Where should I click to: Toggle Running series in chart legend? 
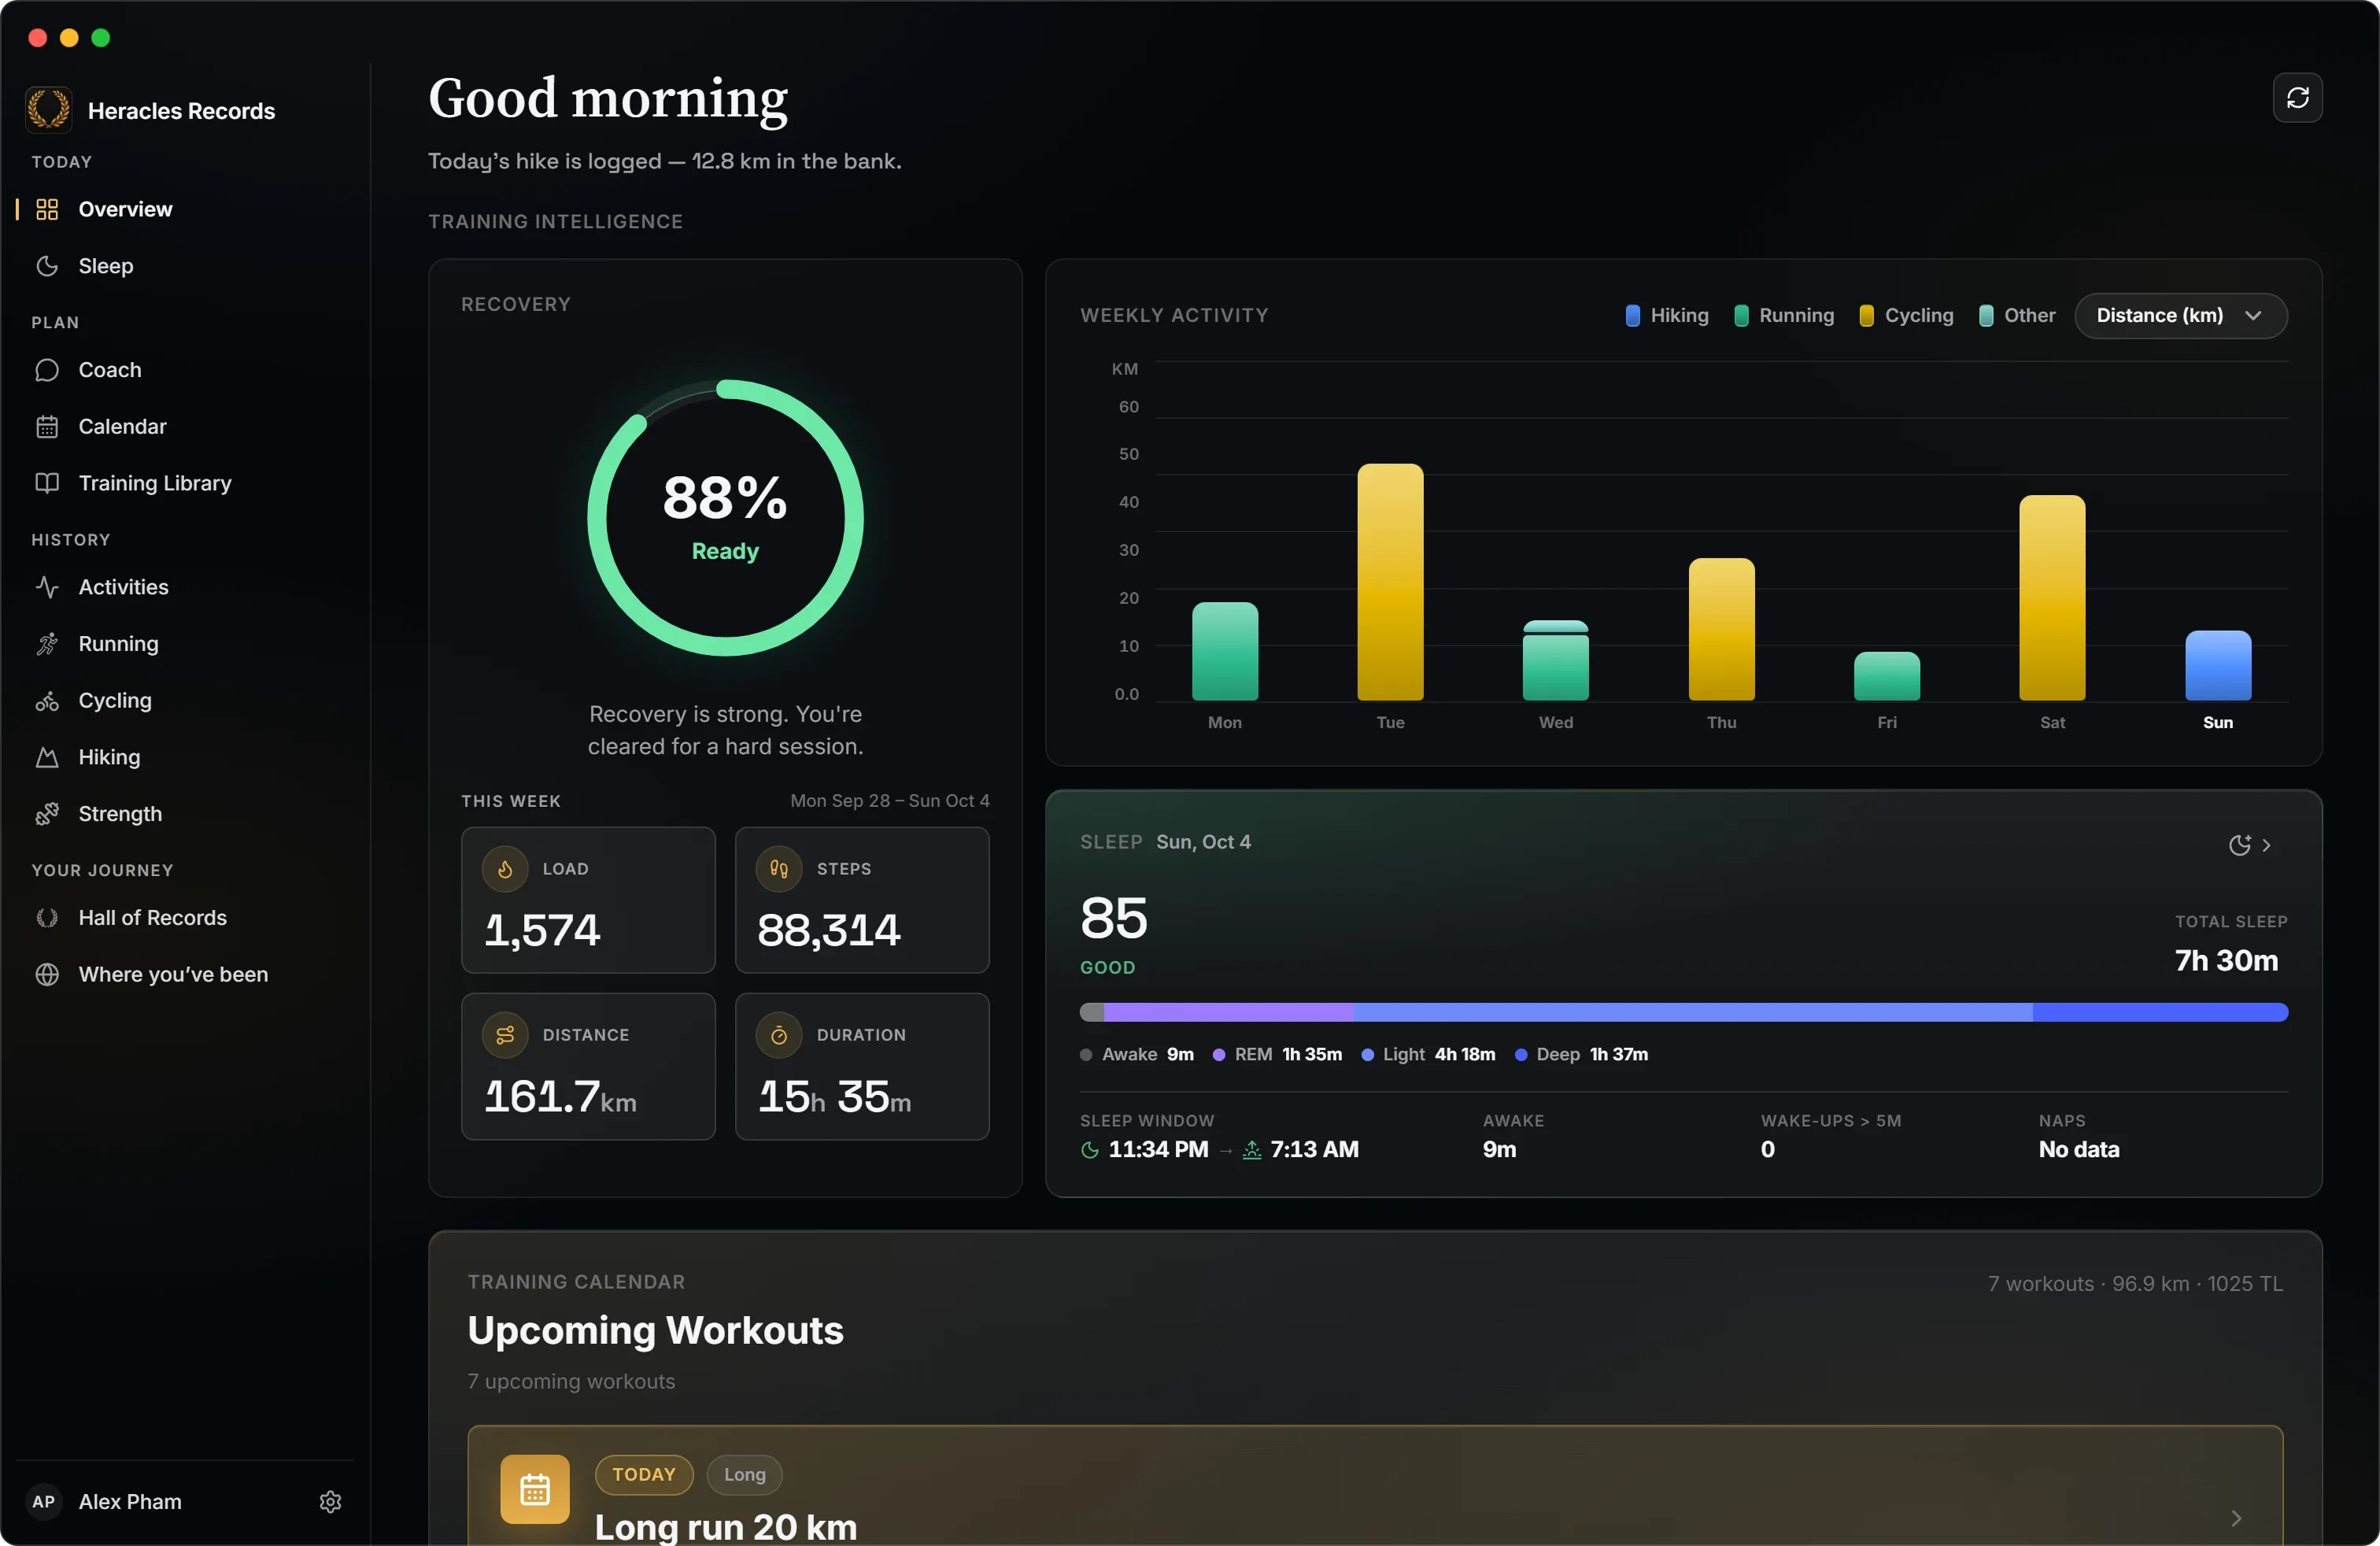(1784, 316)
